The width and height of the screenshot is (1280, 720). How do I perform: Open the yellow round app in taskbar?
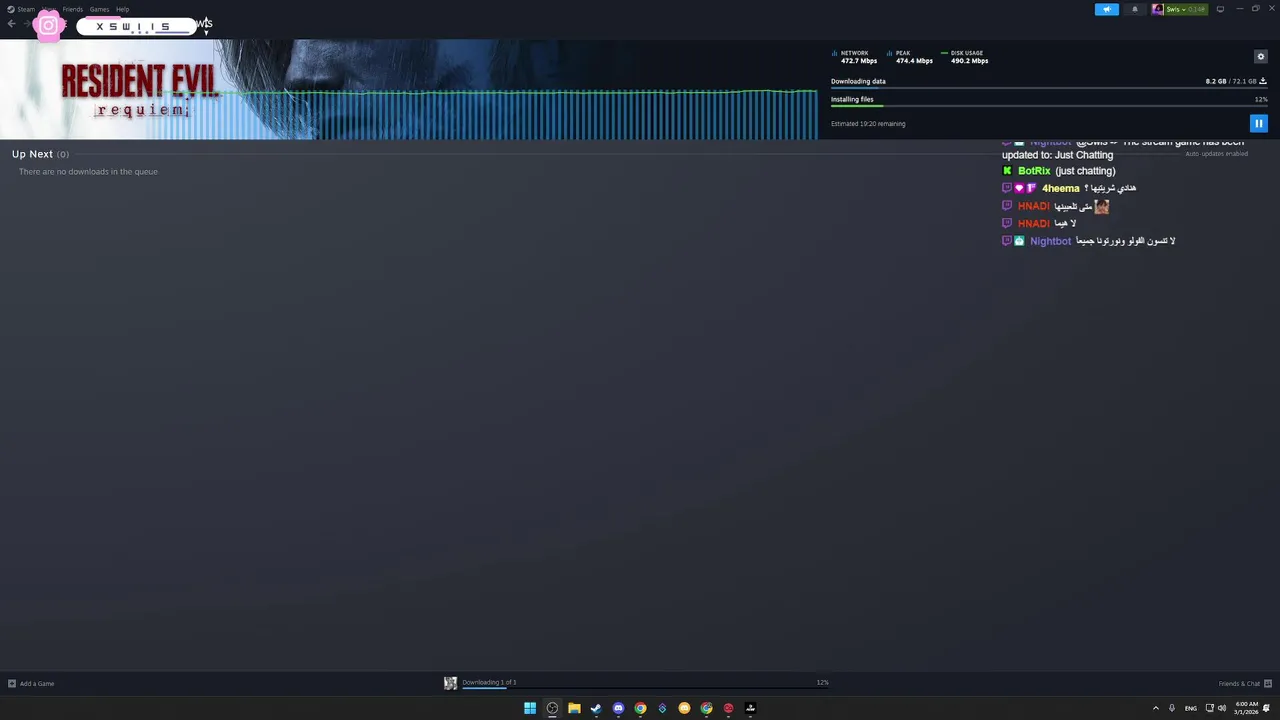coord(684,708)
